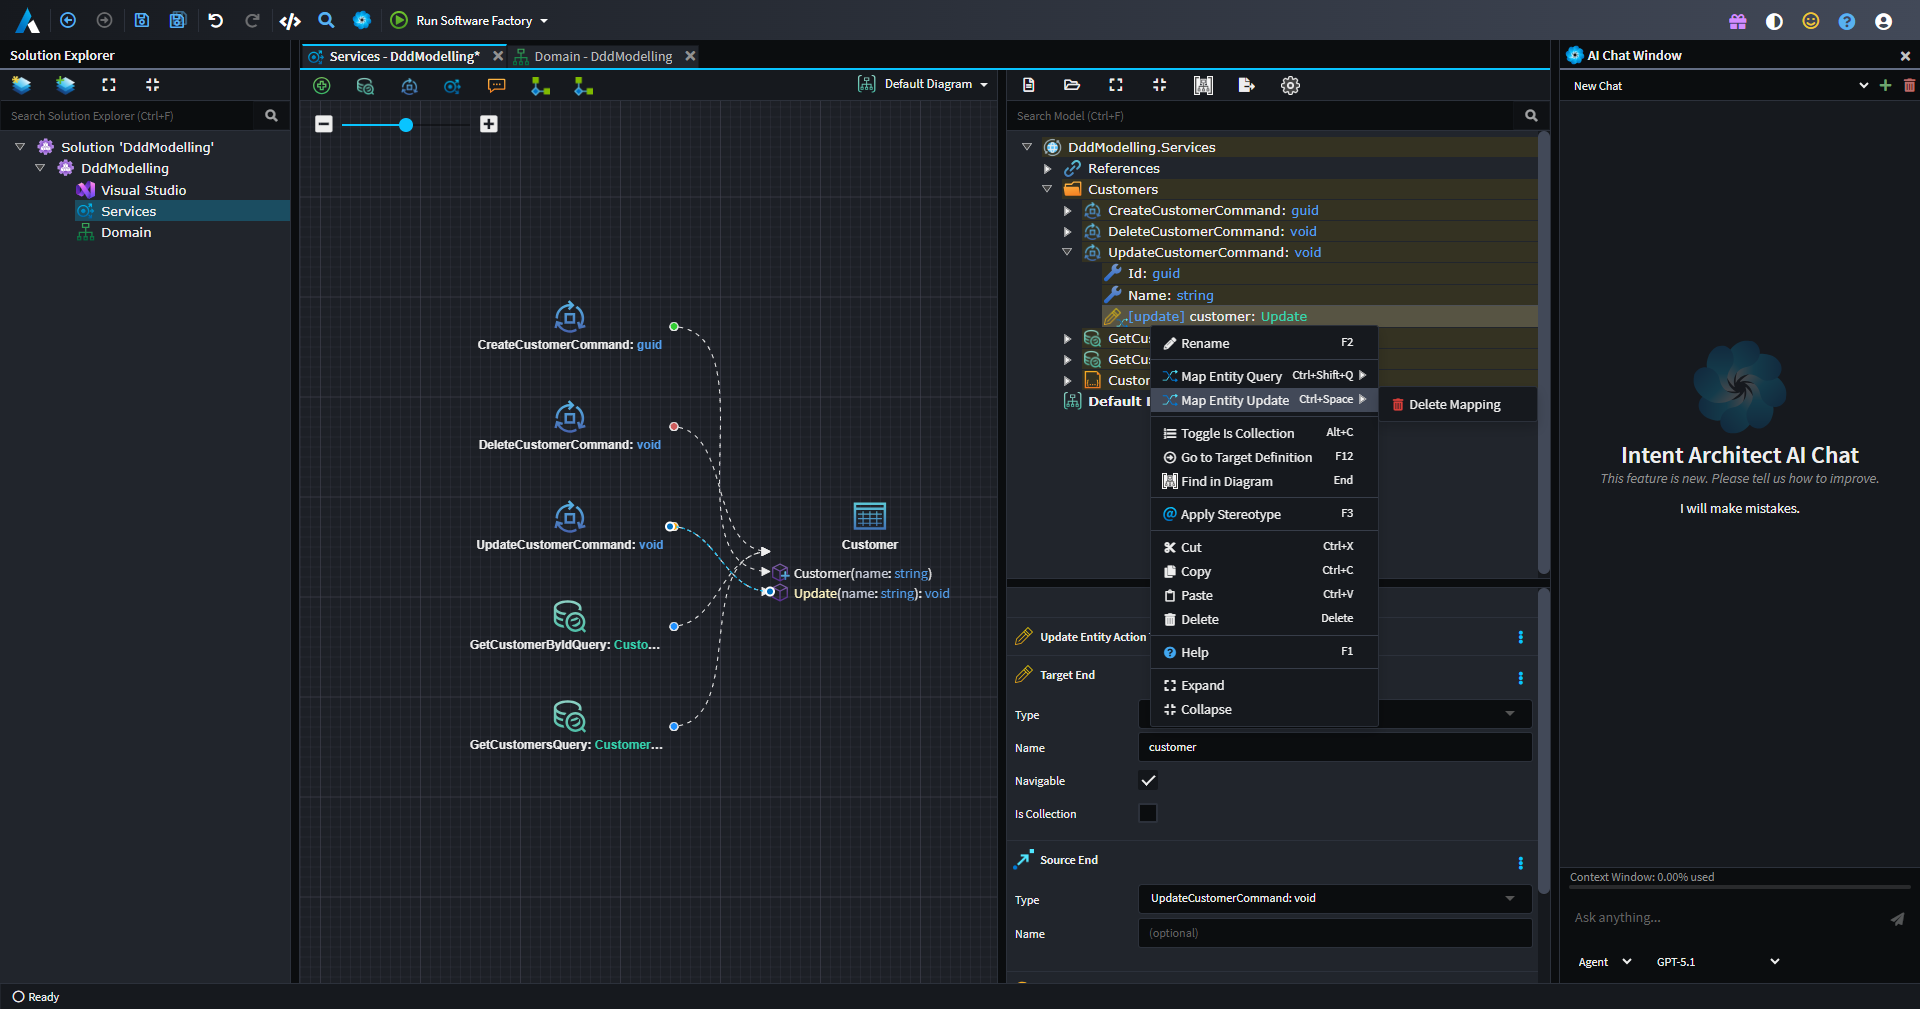The image size is (1920, 1009).
Task: Open the search icon in the top bar
Action: [326, 20]
